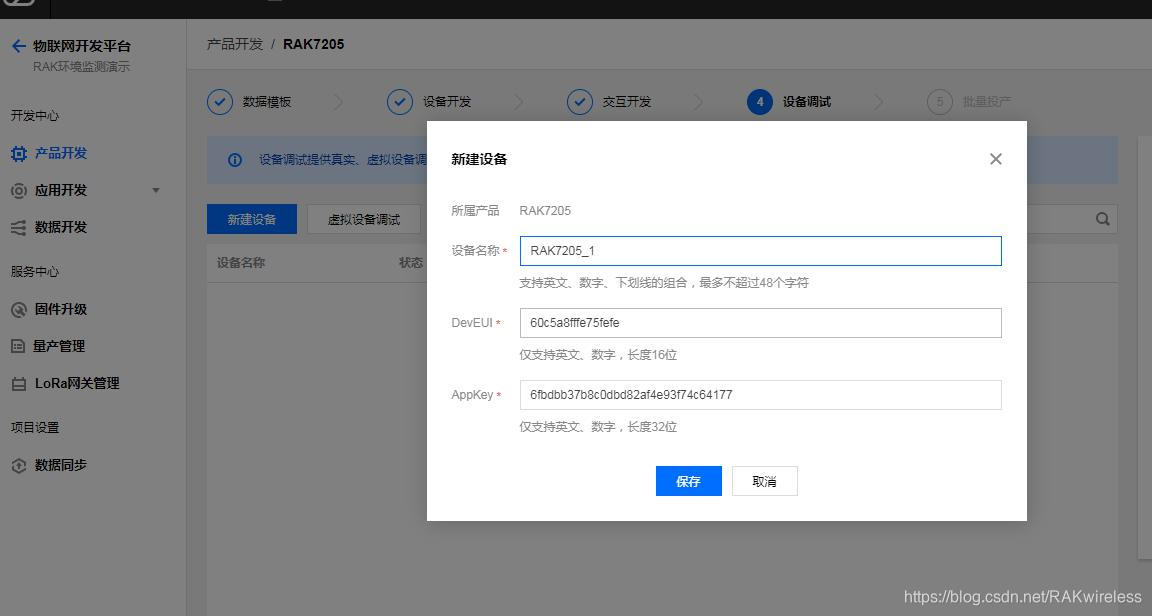Open 数据同步 sidebar item

61,465
